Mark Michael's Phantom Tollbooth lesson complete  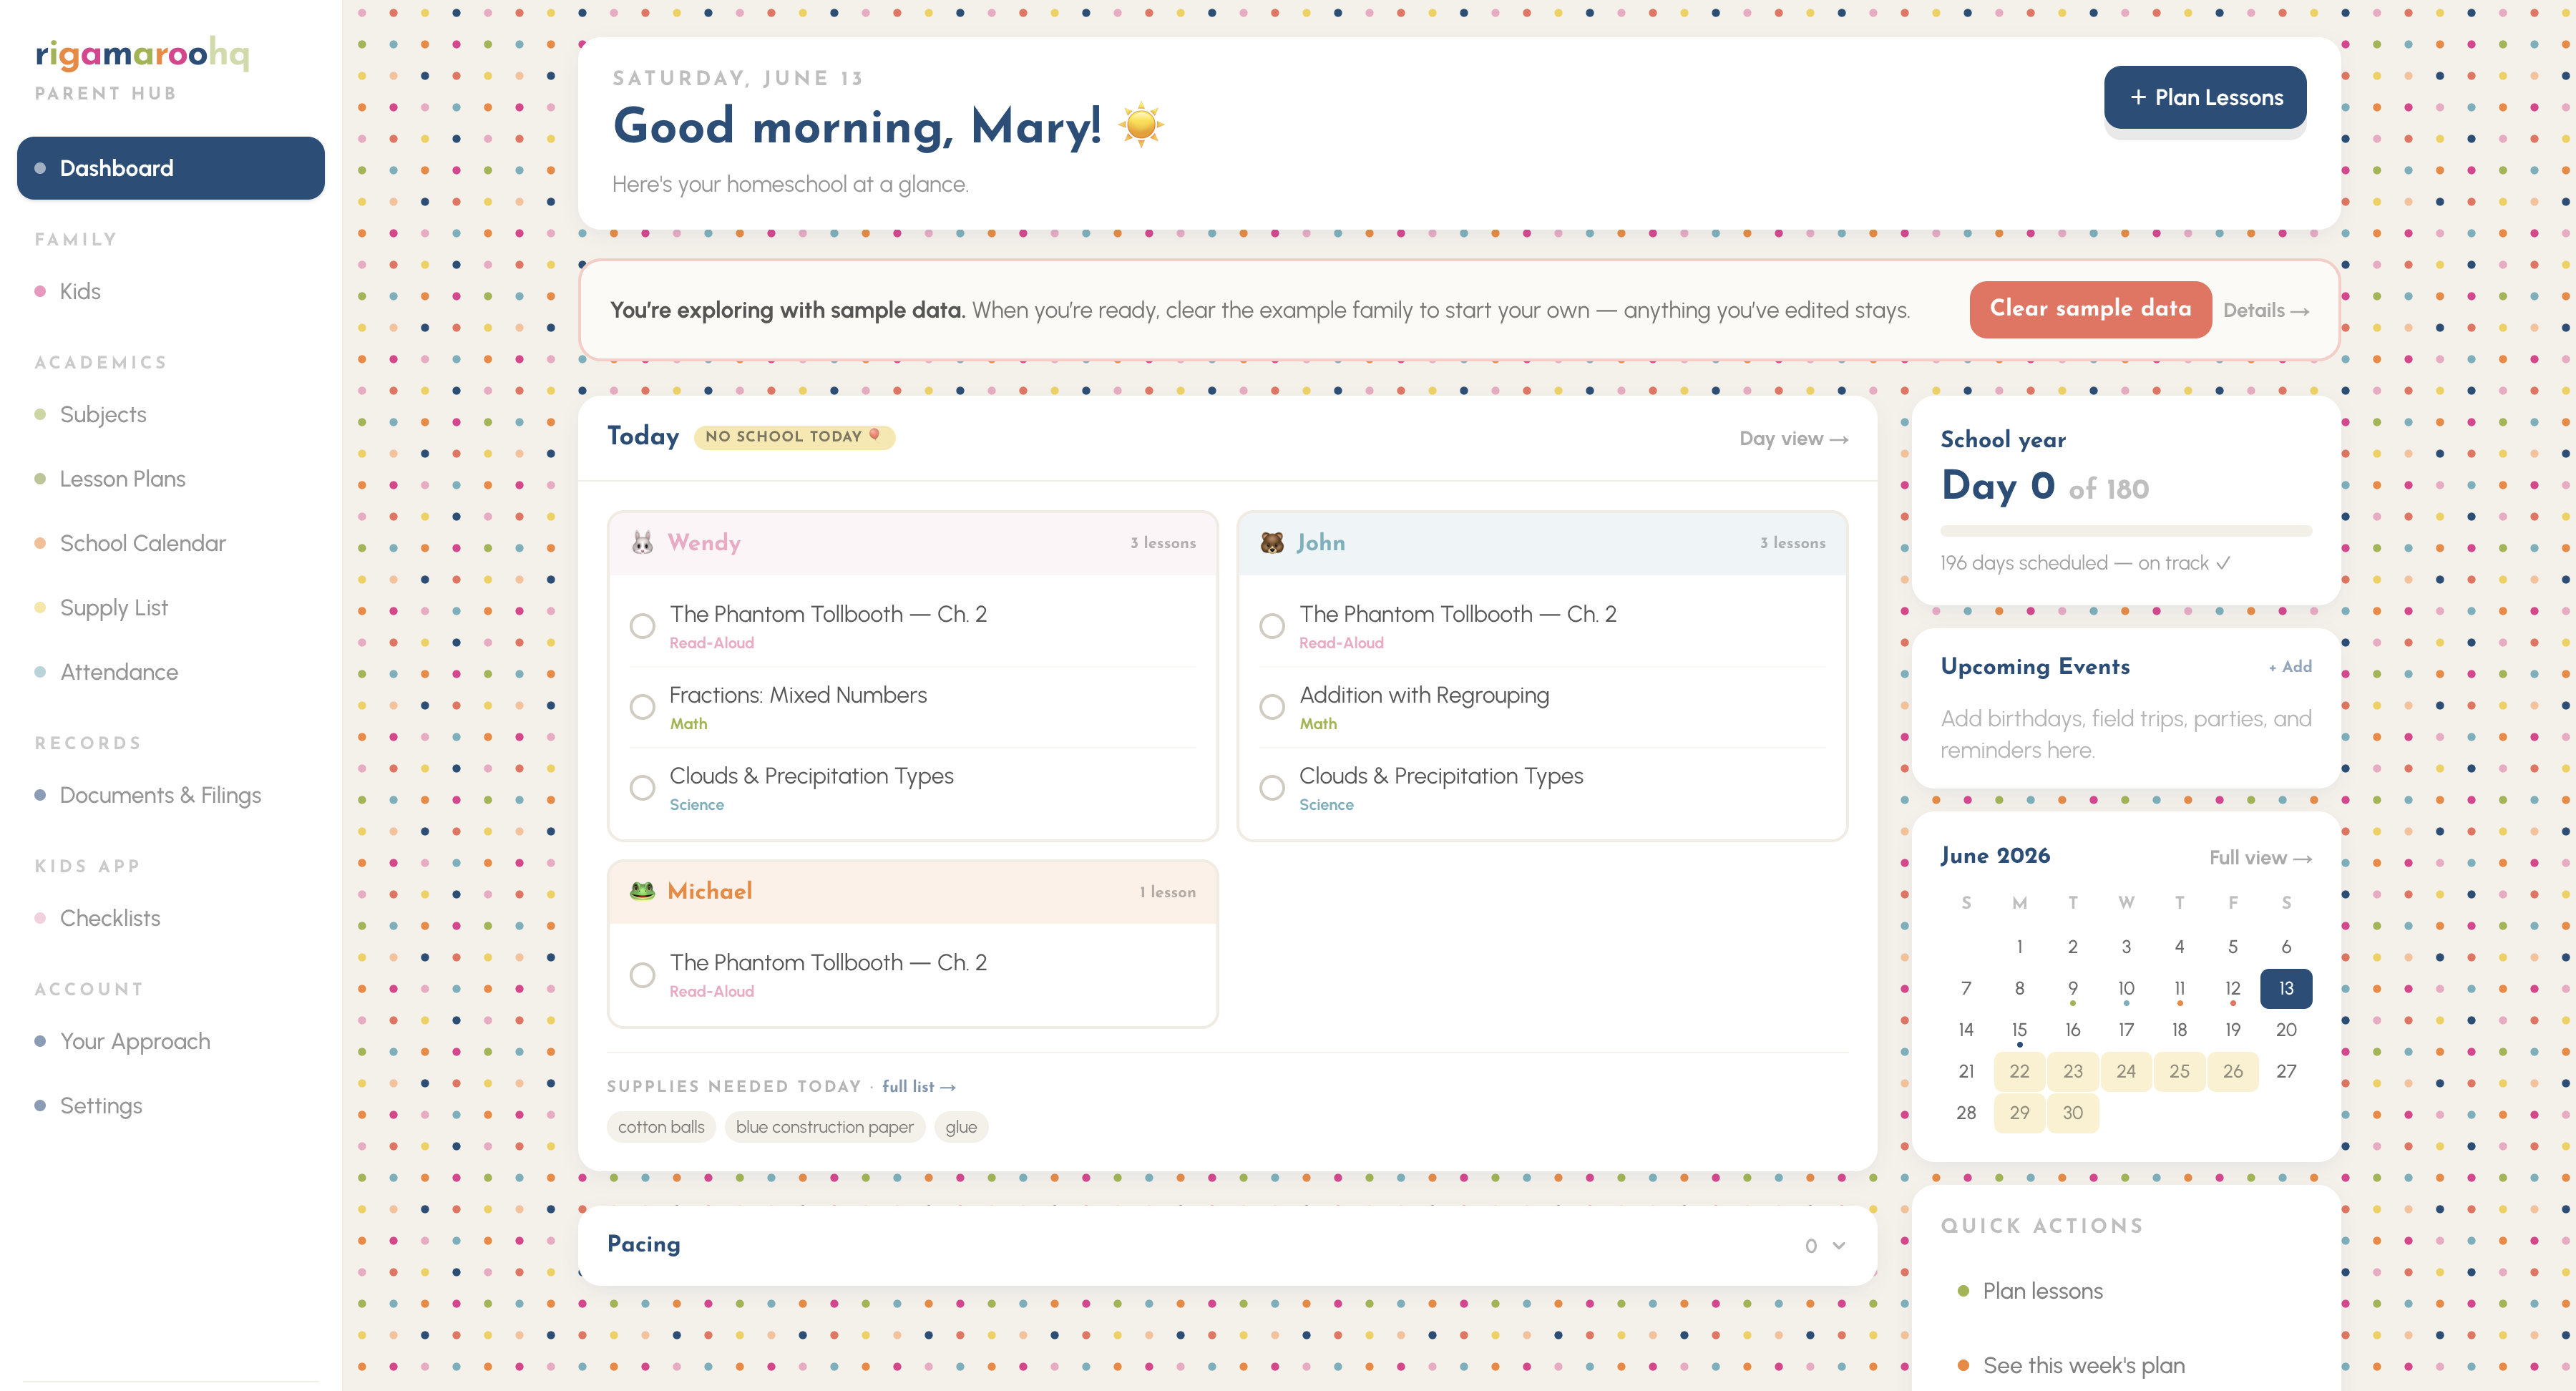pos(642,975)
